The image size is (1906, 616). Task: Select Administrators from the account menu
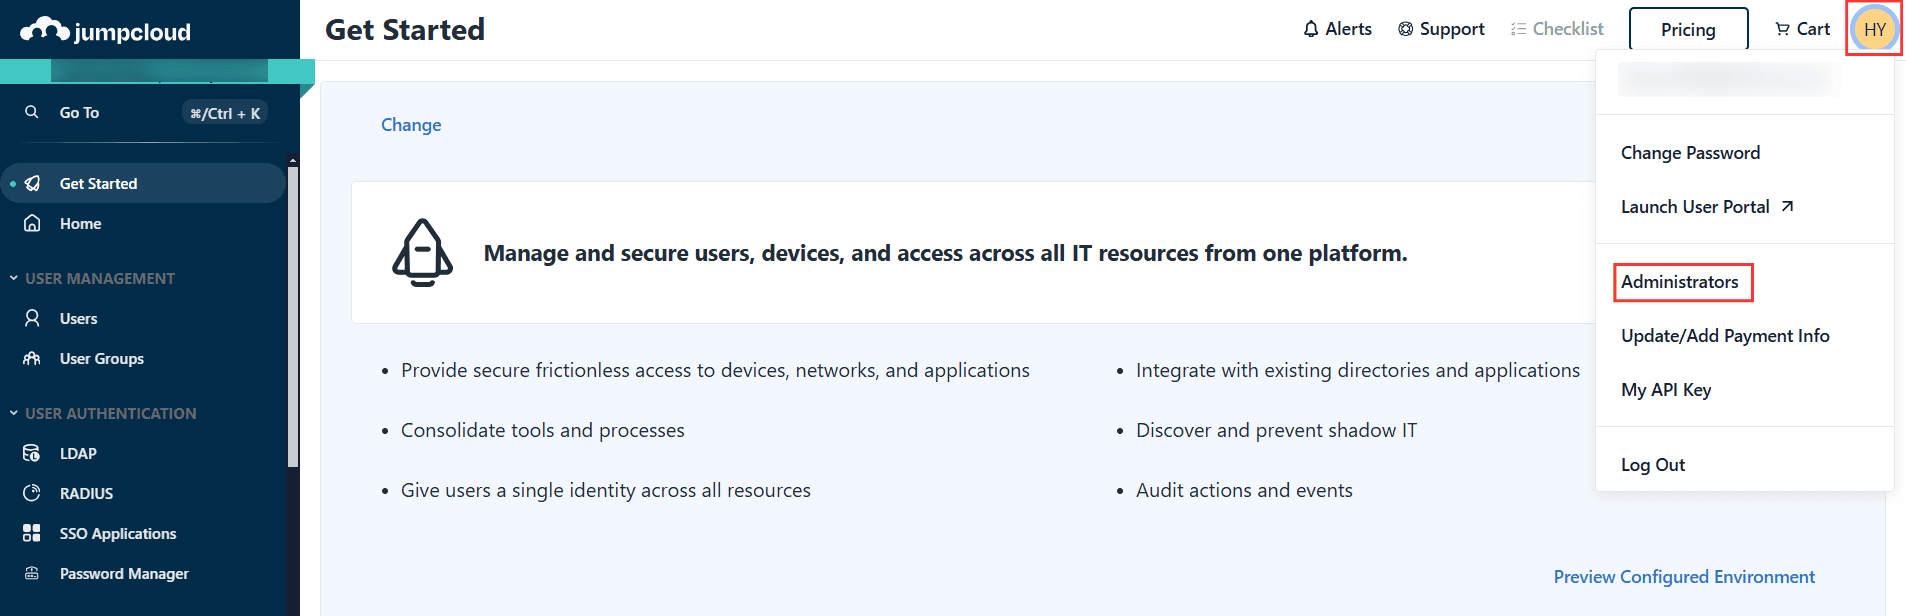click(1680, 282)
